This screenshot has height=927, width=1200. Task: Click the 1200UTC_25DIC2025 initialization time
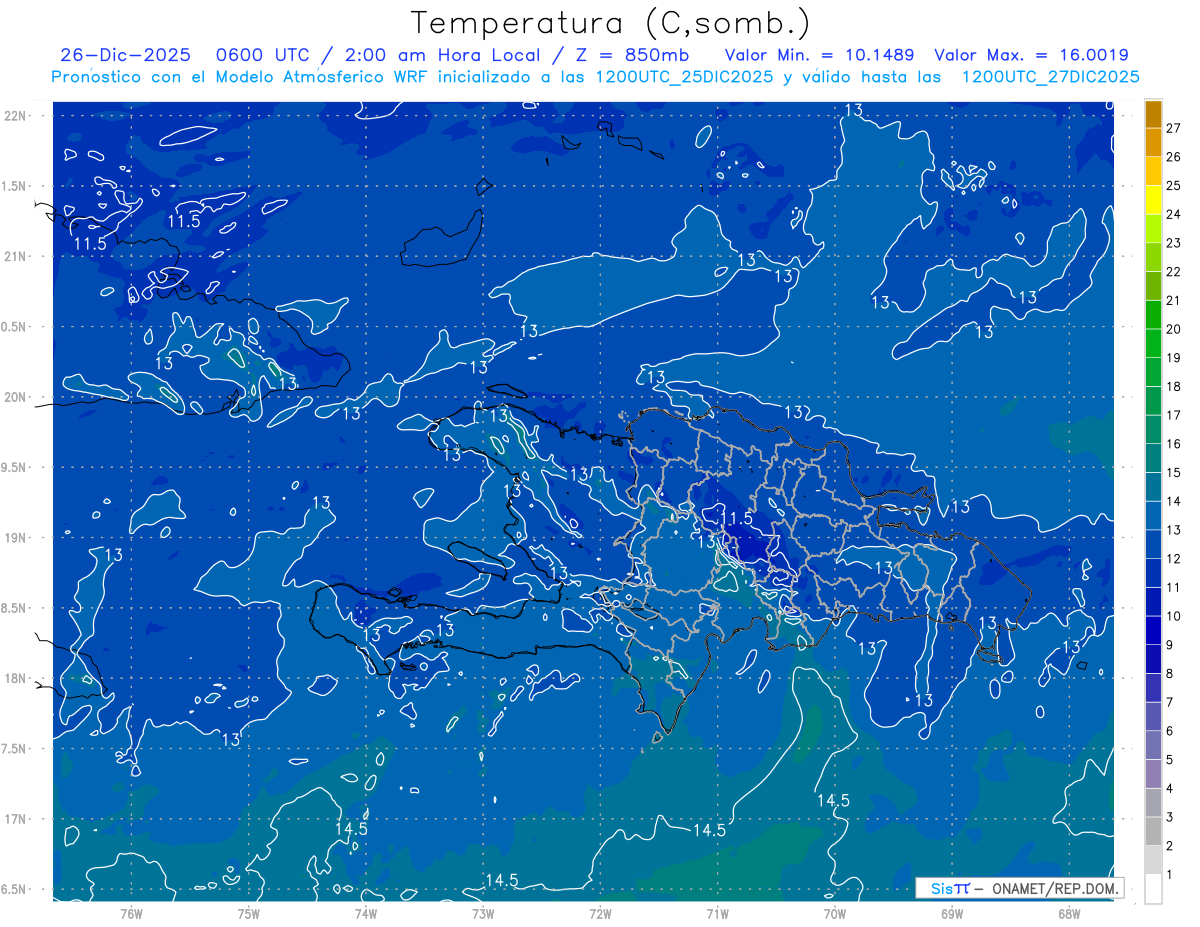pyautogui.click(x=683, y=77)
